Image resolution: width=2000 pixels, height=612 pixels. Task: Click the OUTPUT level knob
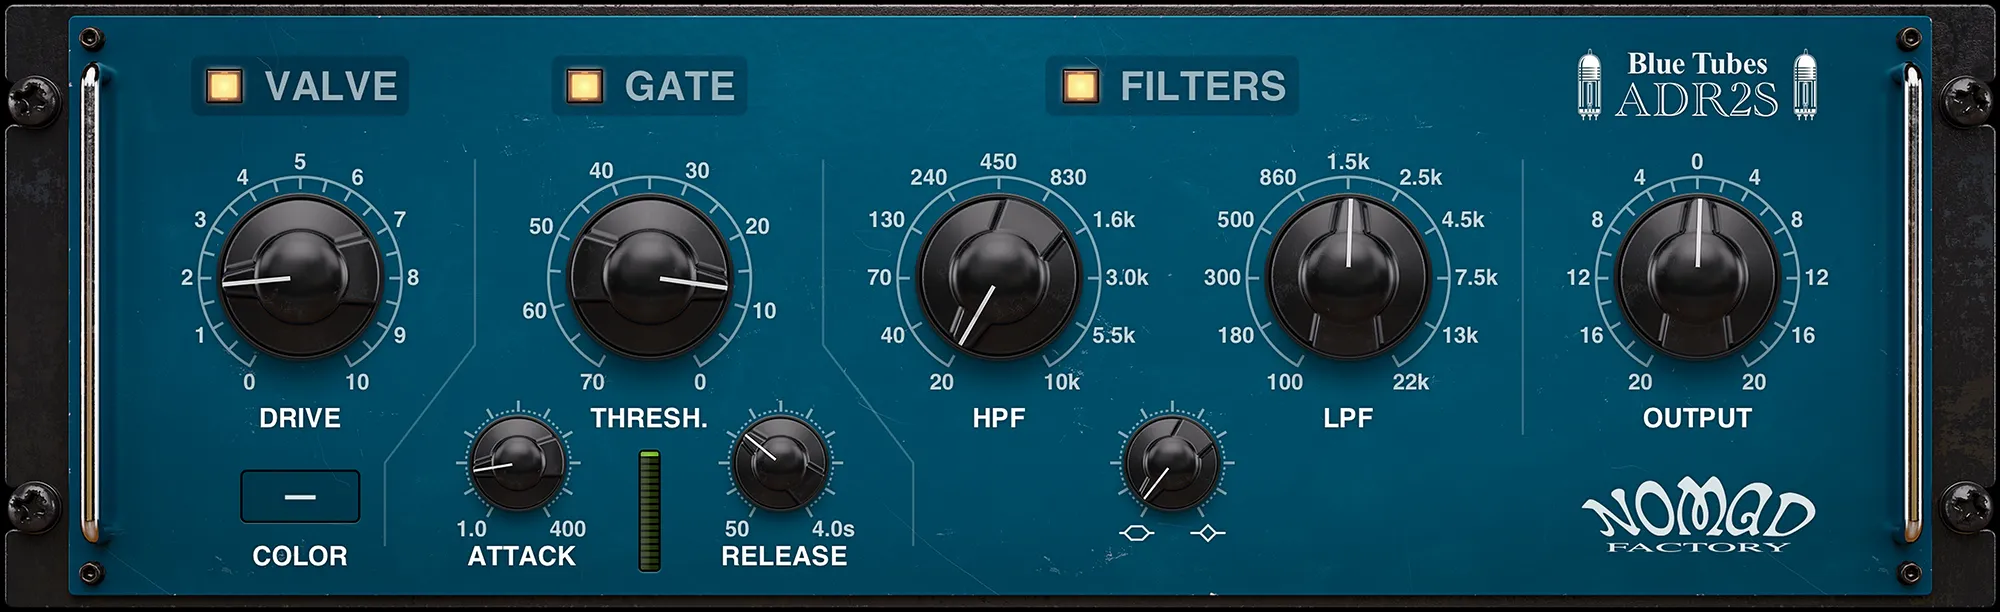(x=1697, y=277)
